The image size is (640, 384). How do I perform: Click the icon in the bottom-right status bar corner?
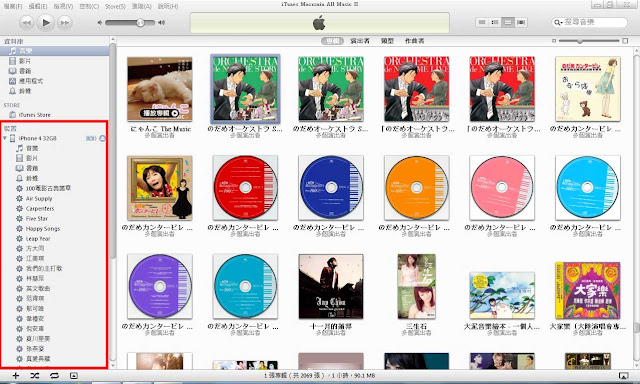(x=623, y=376)
